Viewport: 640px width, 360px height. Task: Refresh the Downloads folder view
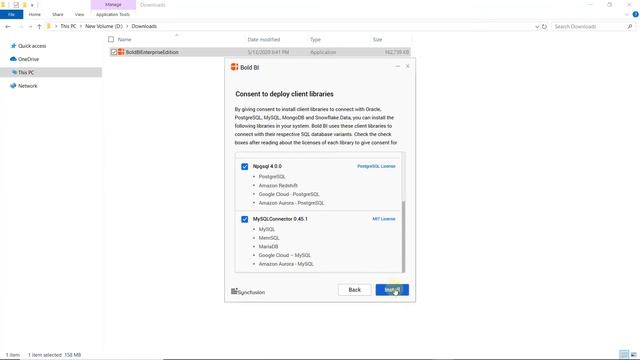point(544,27)
